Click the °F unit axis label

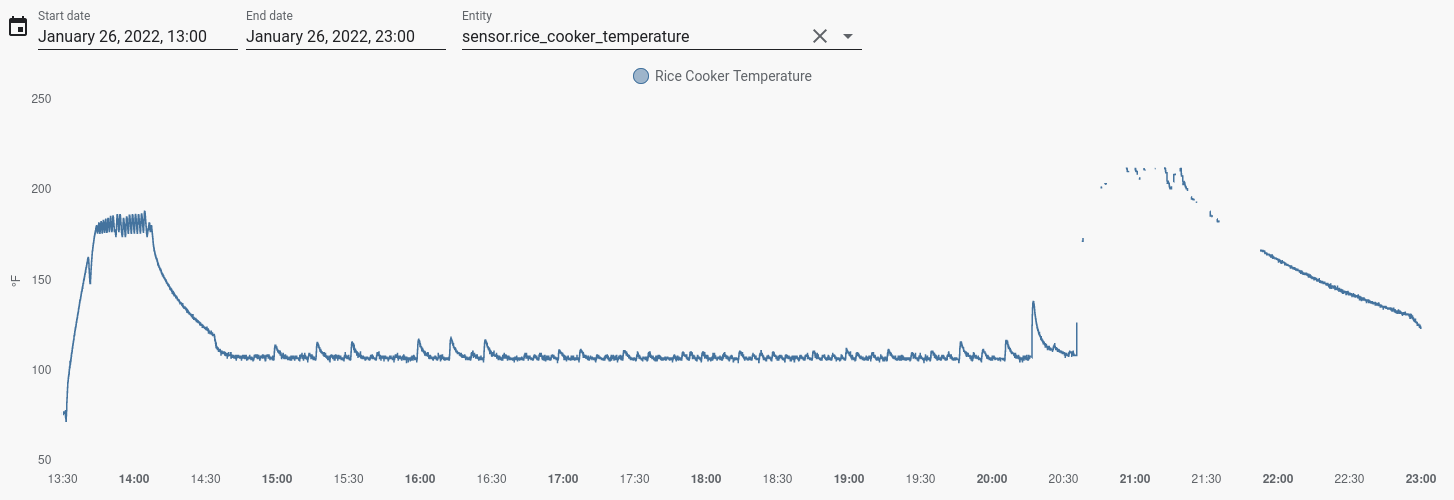pos(16,280)
